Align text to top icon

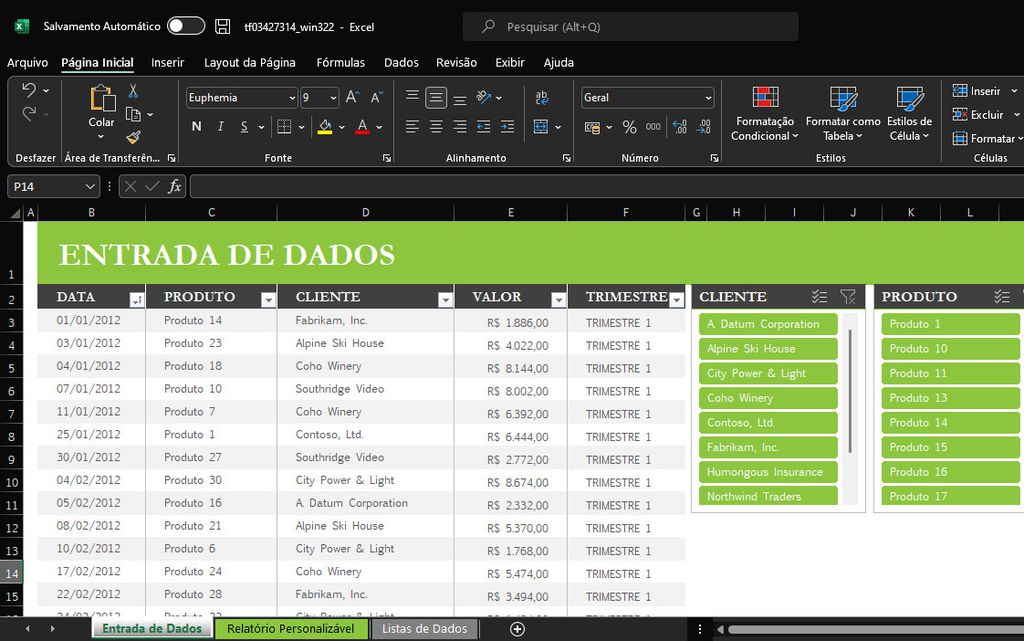coord(412,97)
